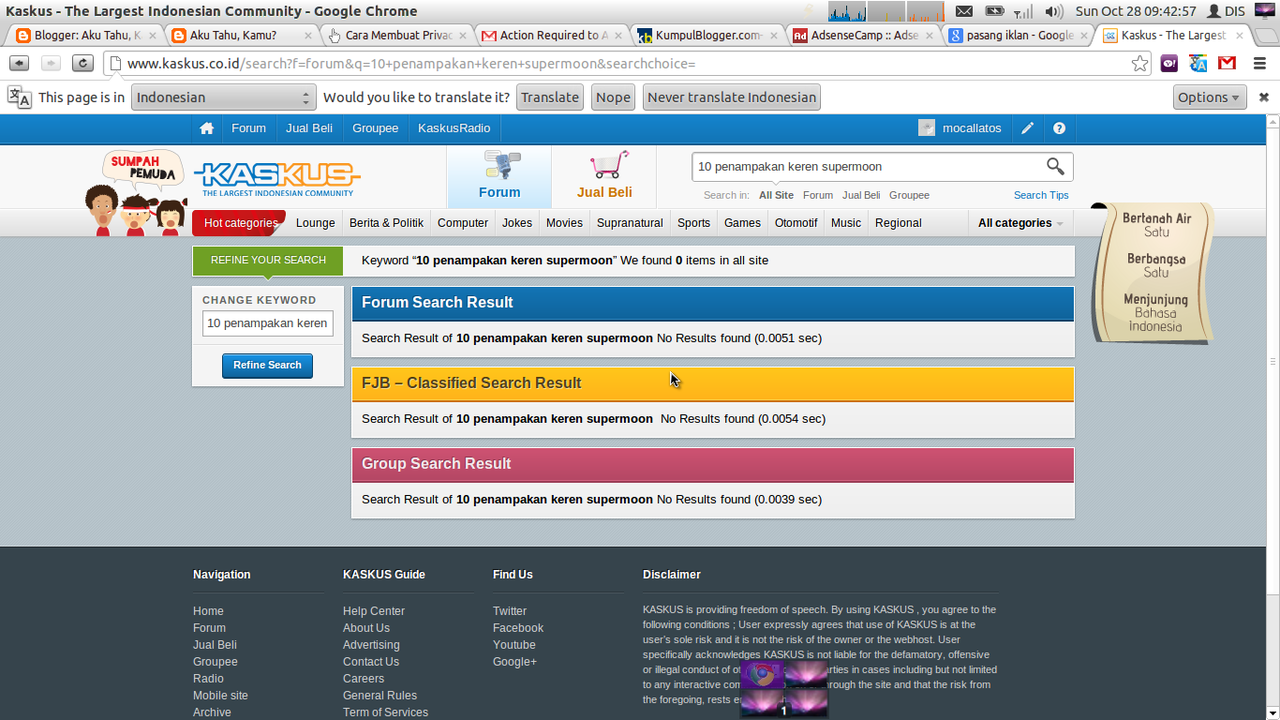Viewport: 1280px width, 720px height.
Task: Switch to 'Cara Membuat Privac' browser tab
Action: click(x=396, y=35)
